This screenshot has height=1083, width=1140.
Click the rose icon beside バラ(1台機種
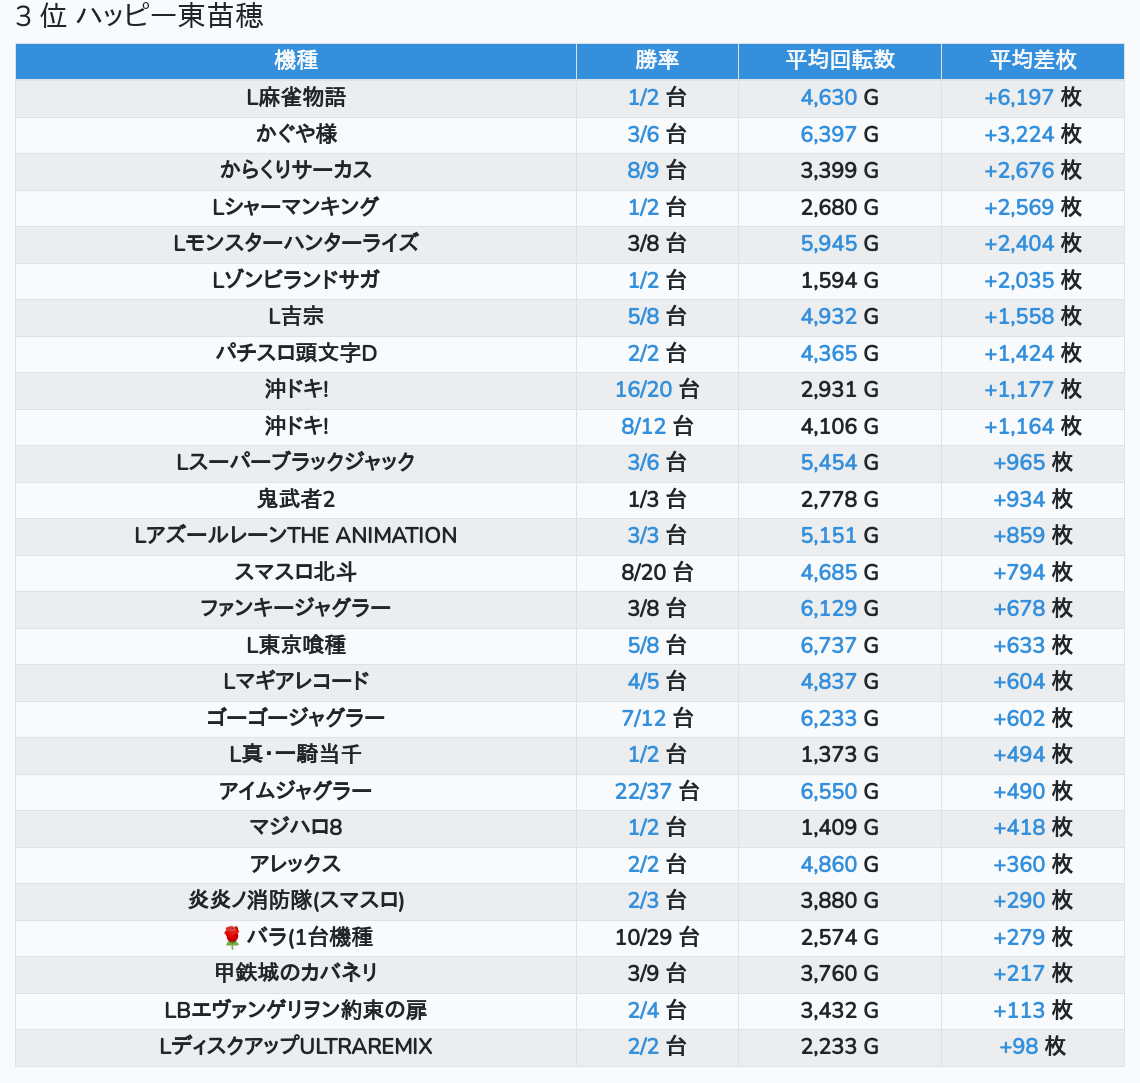(x=231, y=937)
